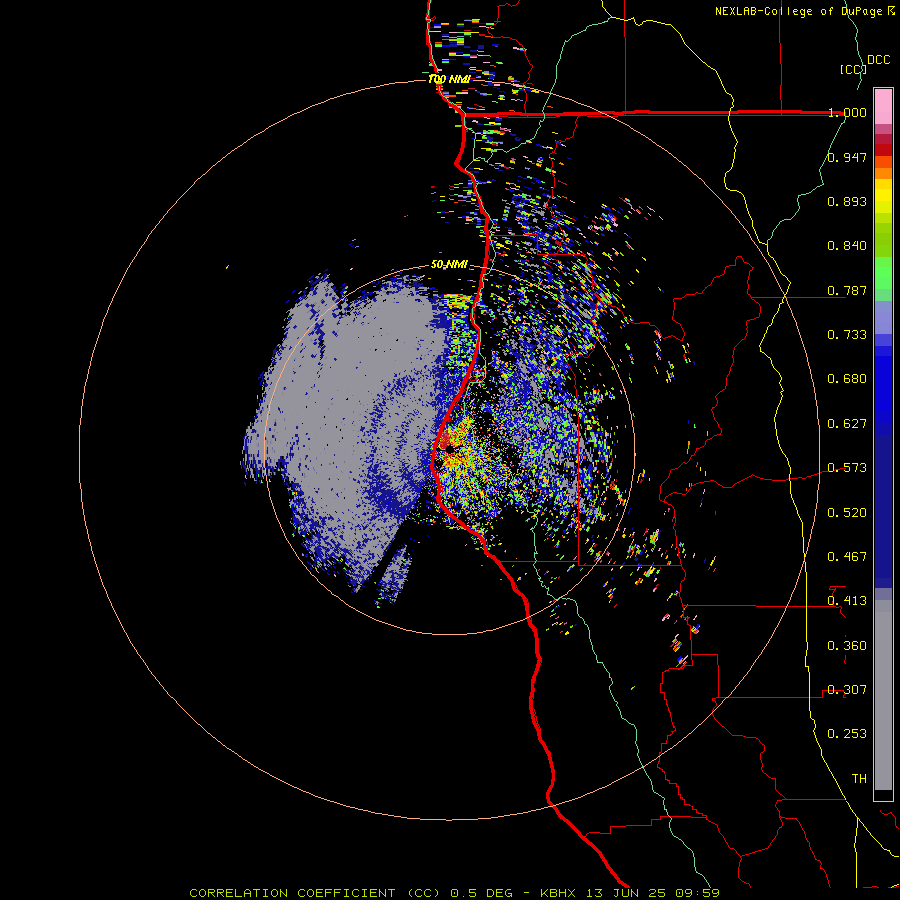Pick the pink segment atop the color bar
900x900 pixels.
[883, 107]
